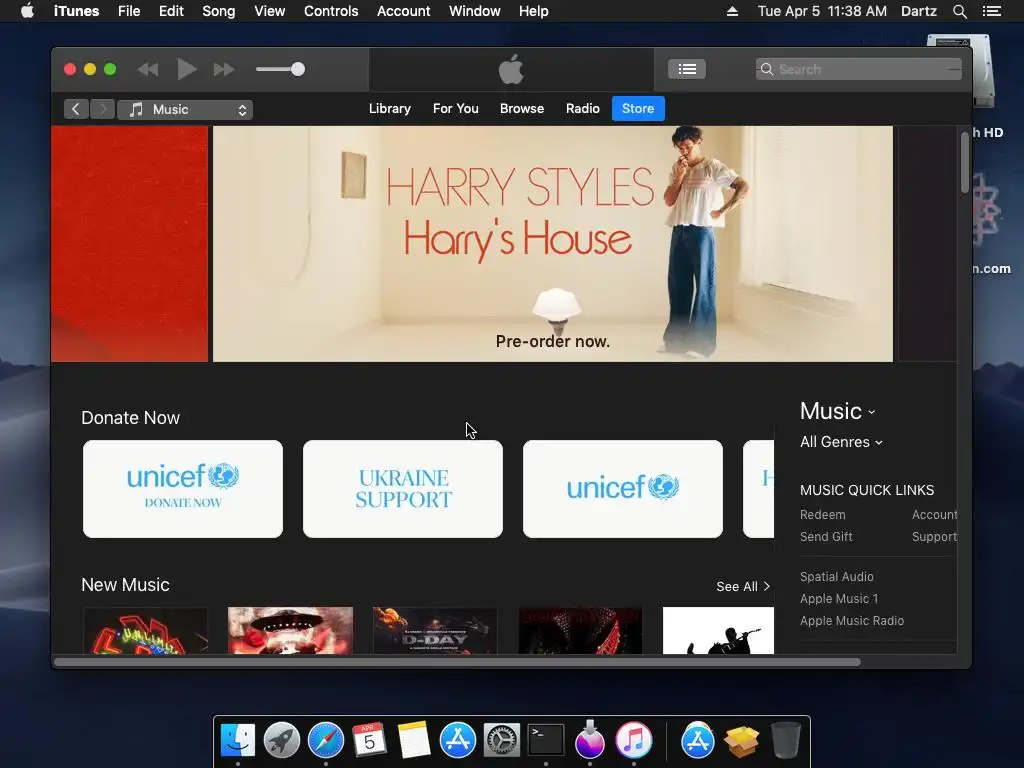Image resolution: width=1024 pixels, height=768 pixels.
Task: Click the rewind playback button
Action: click(x=148, y=69)
